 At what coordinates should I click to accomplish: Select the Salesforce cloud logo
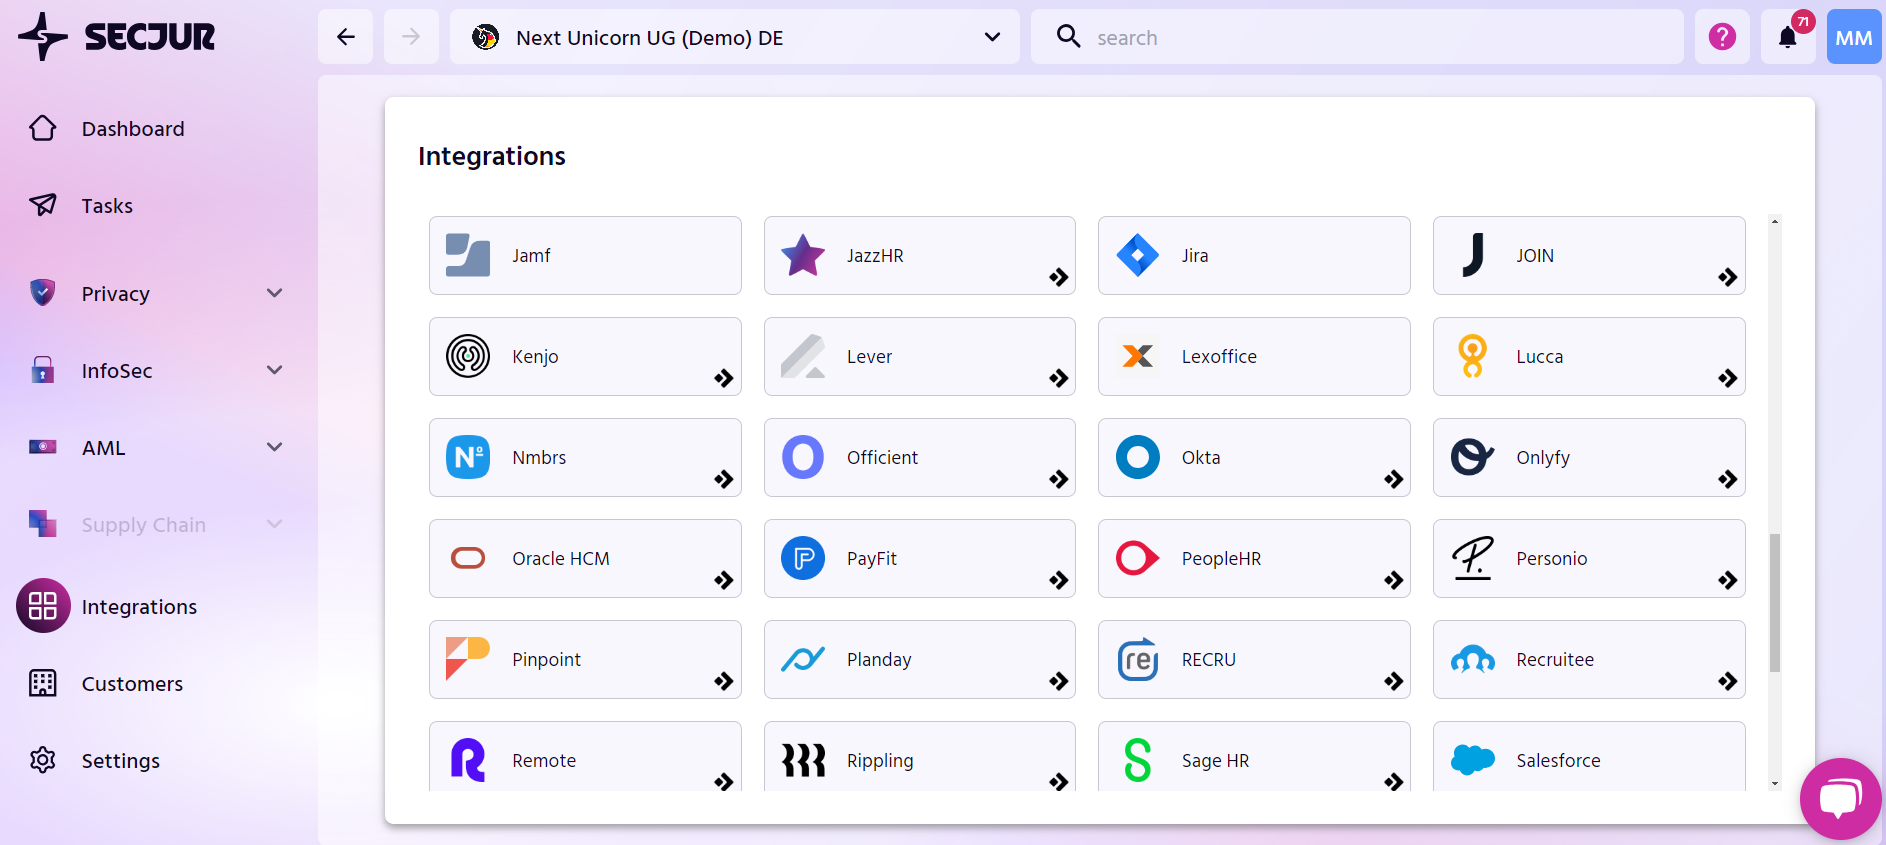coord(1473,760)
